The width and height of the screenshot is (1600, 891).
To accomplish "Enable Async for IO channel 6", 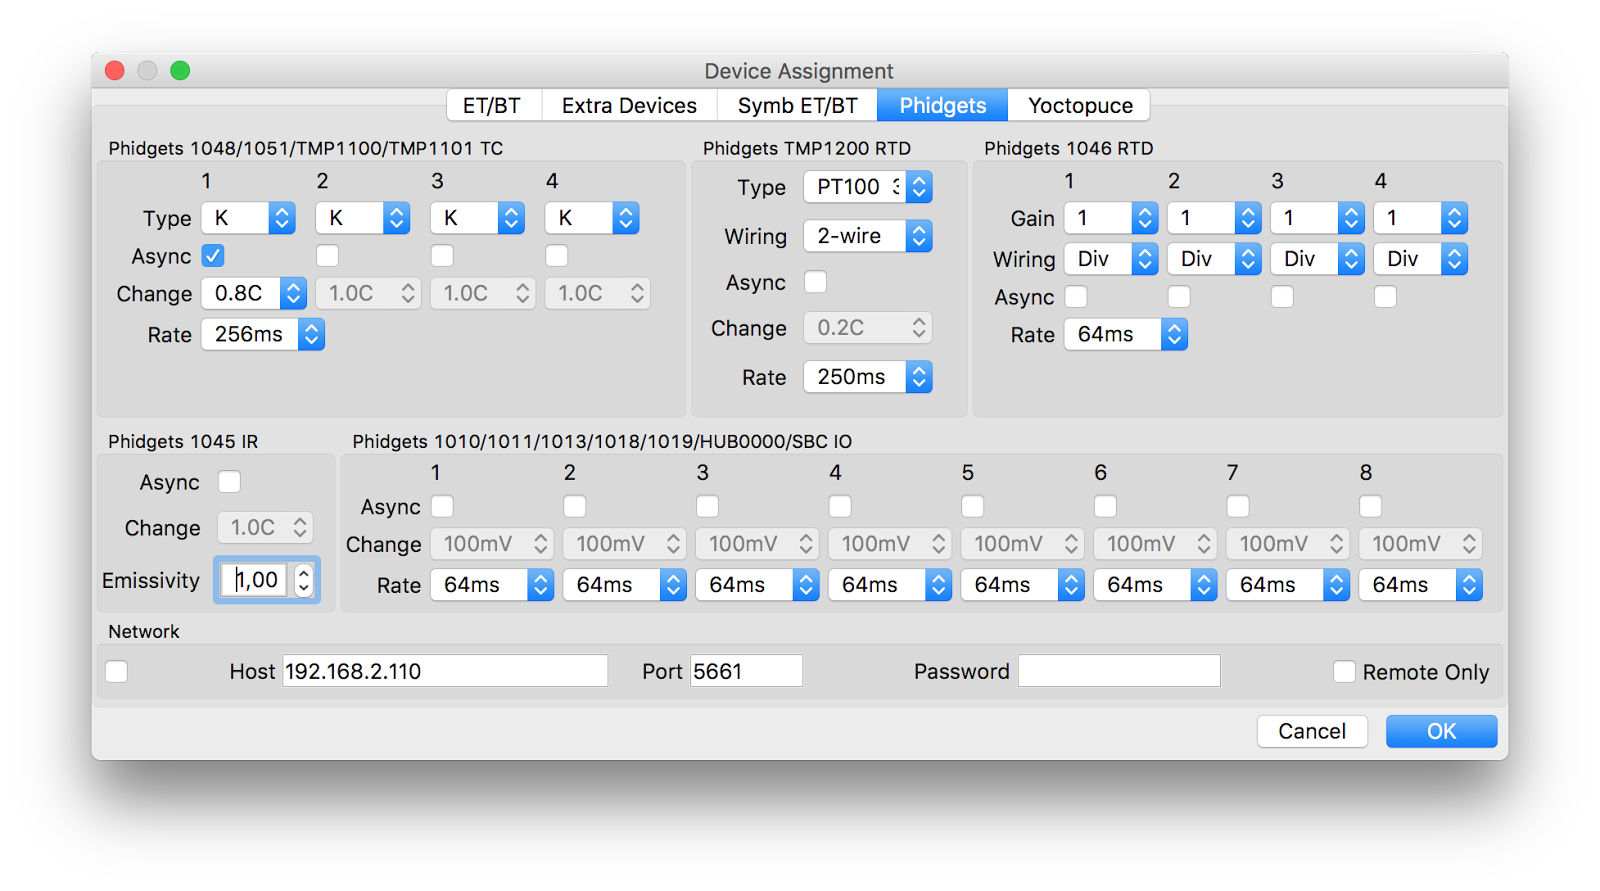I will (x=1105, y=506).
